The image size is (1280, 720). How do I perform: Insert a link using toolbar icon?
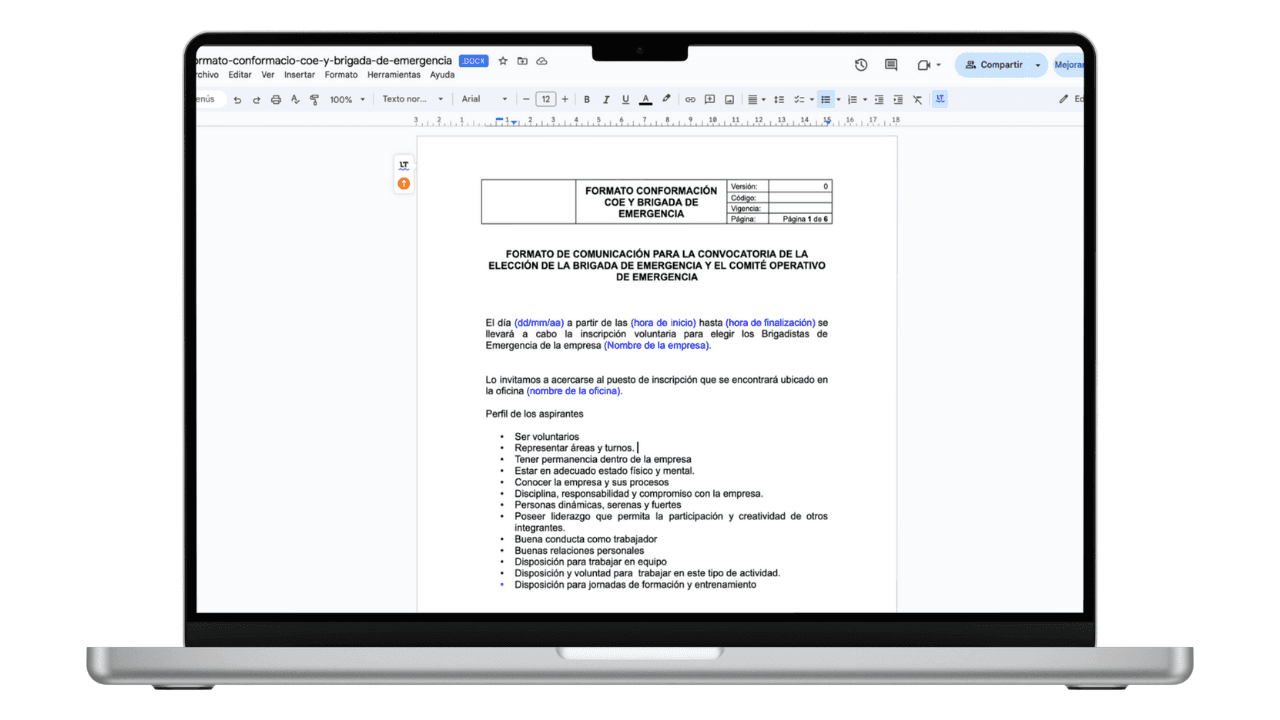pos(690,99)
